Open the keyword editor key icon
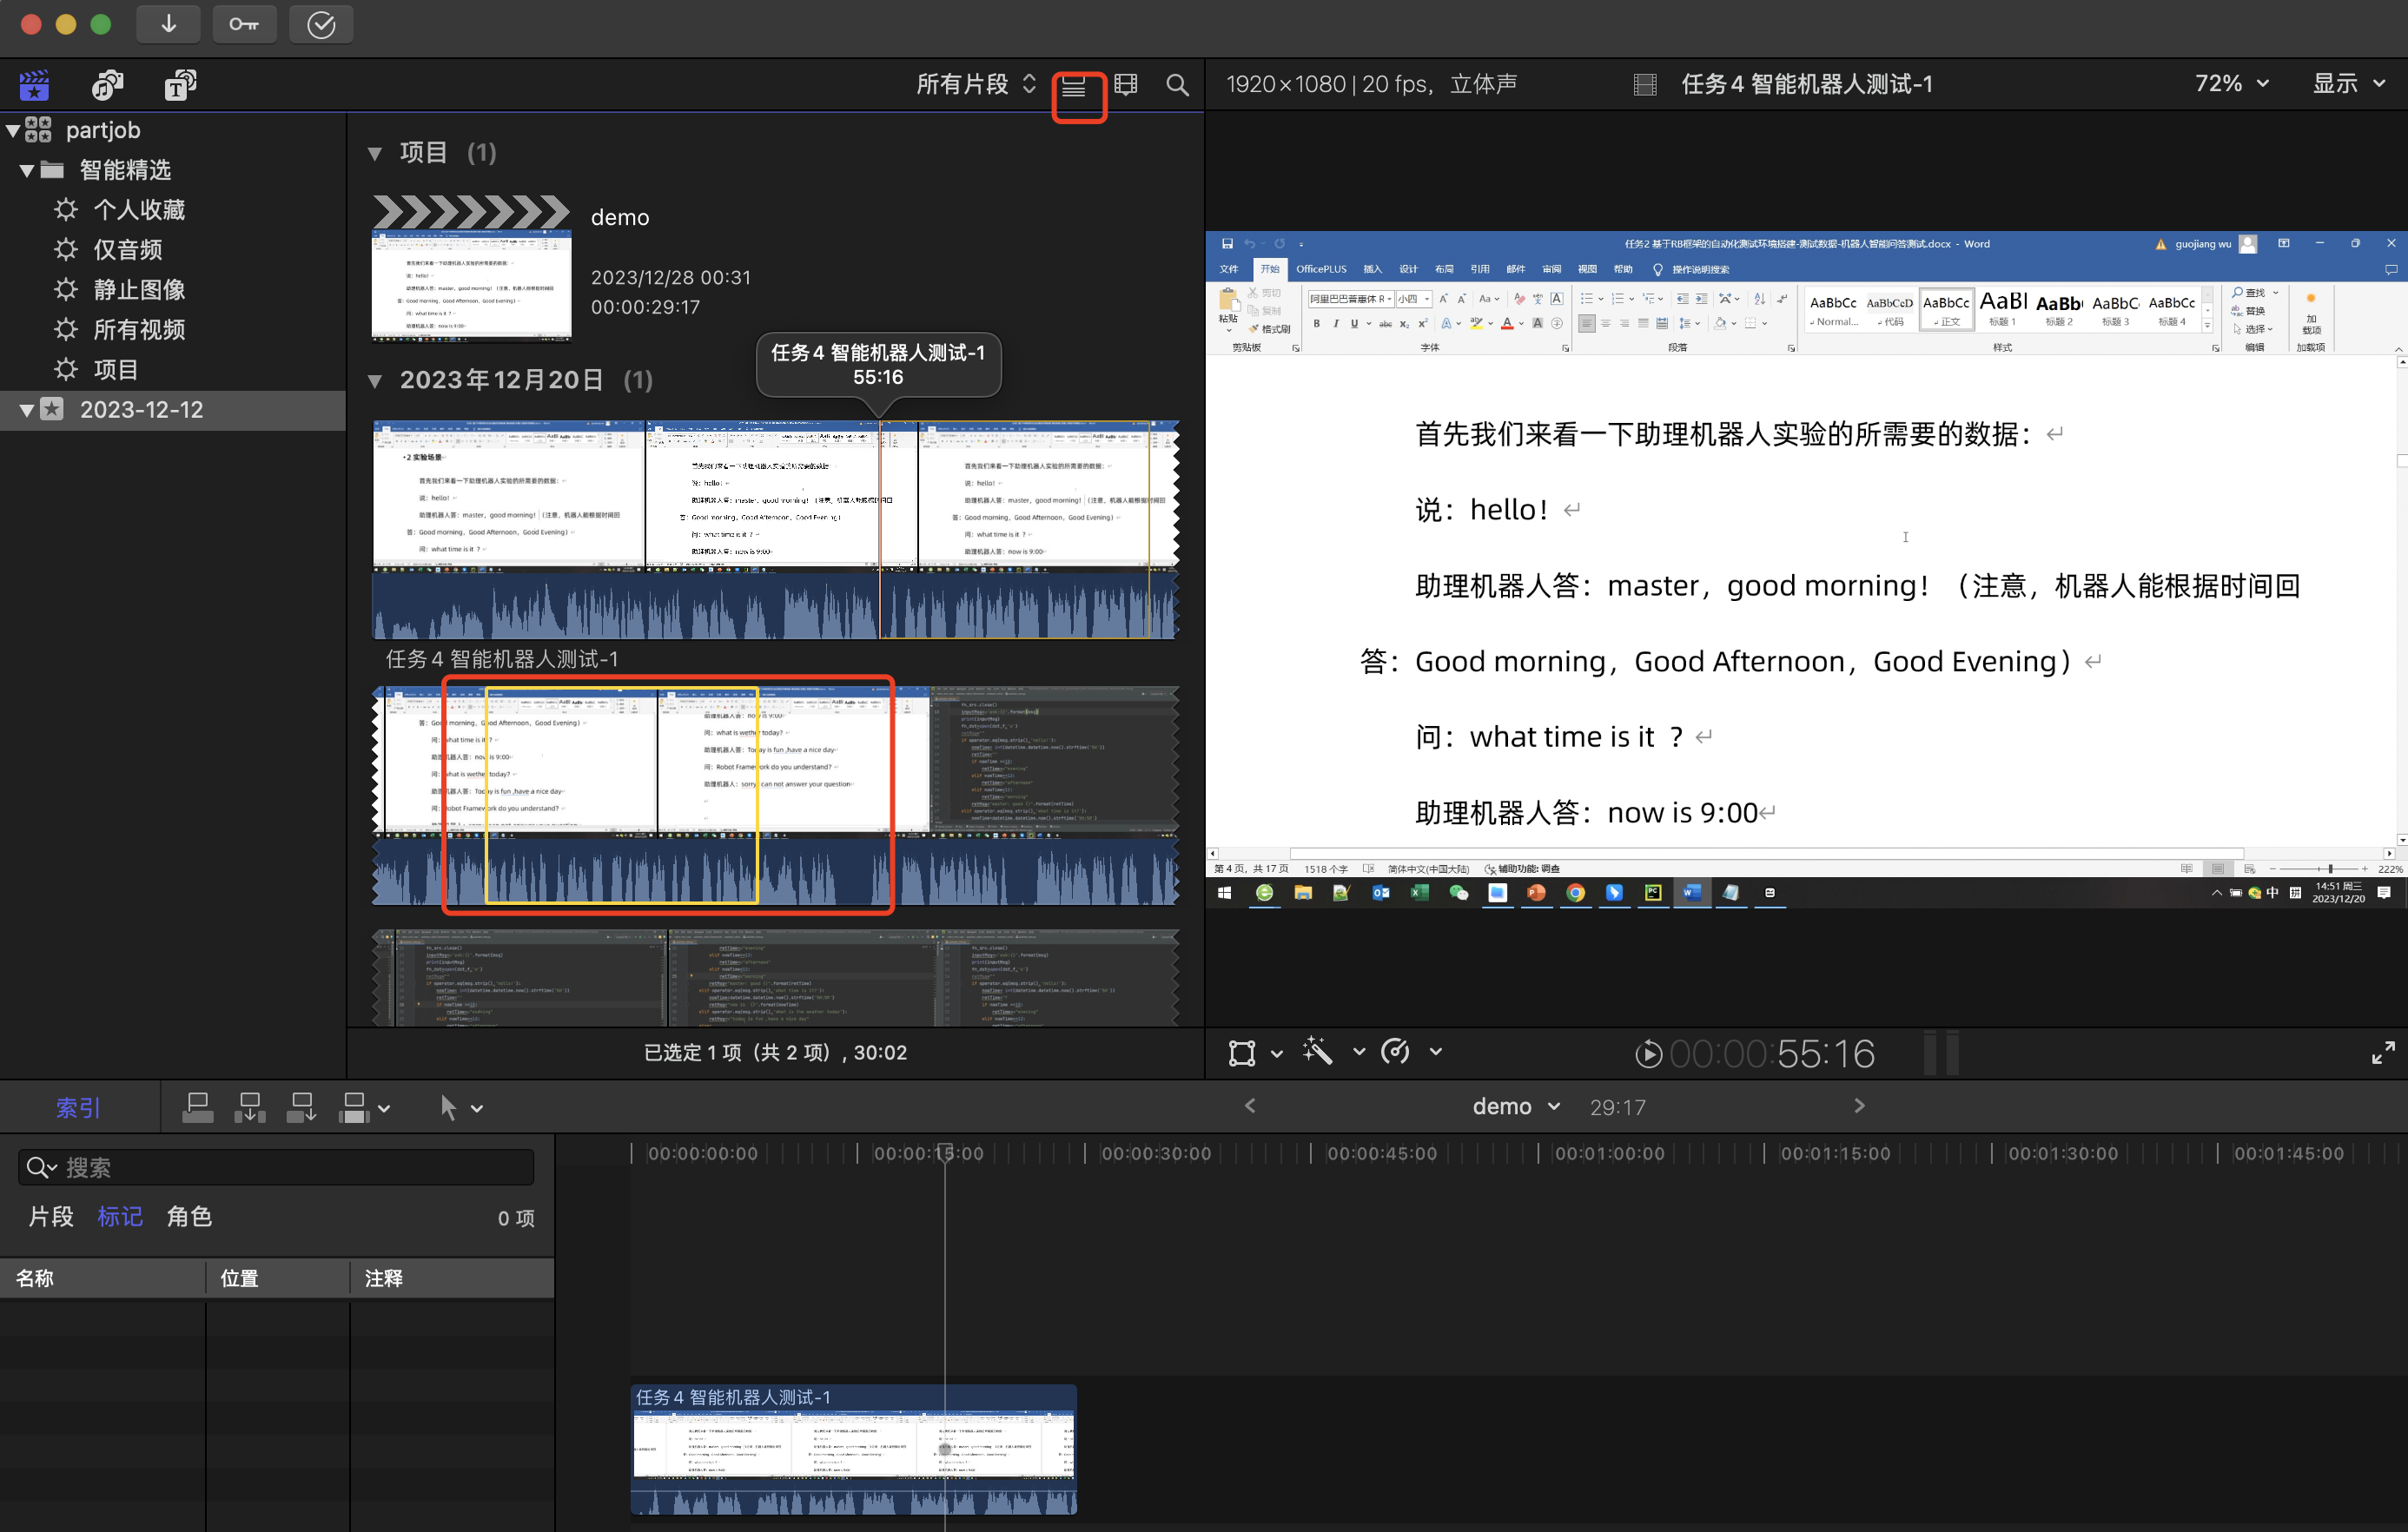Screen dimensions: 2408x1532 (x=244, y=24)
